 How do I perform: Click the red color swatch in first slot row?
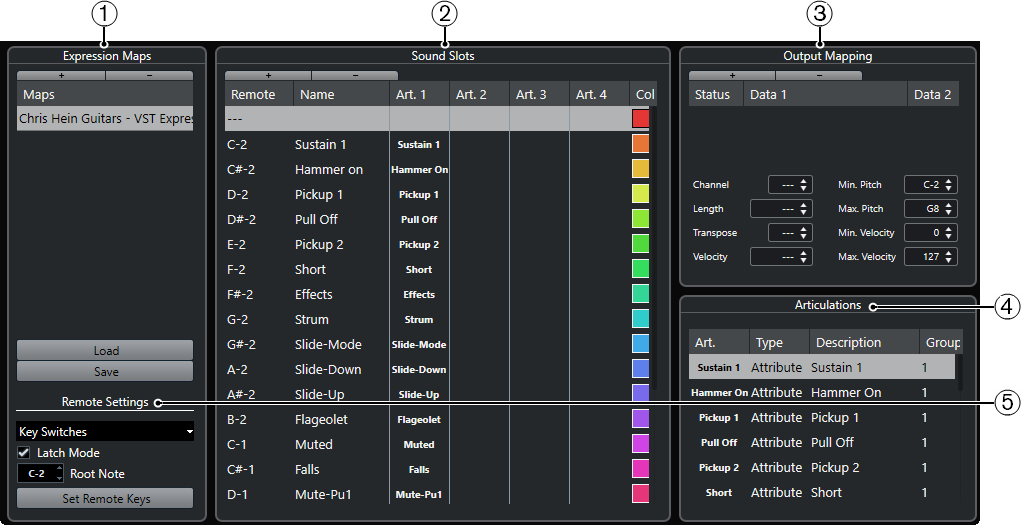[640, 119]
